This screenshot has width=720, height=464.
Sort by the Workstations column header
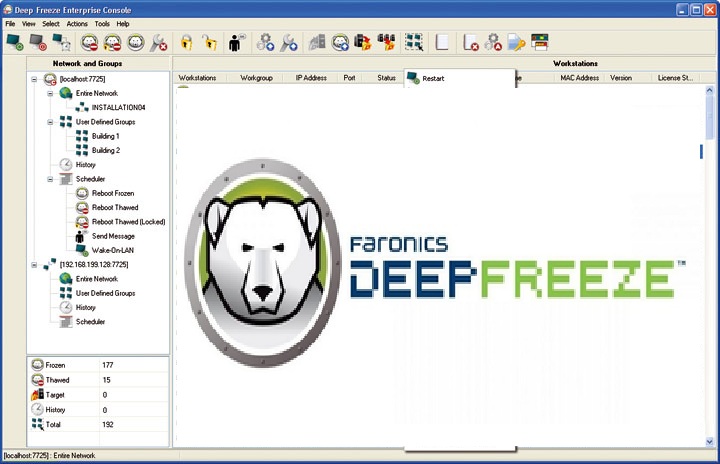coord(199,78)
